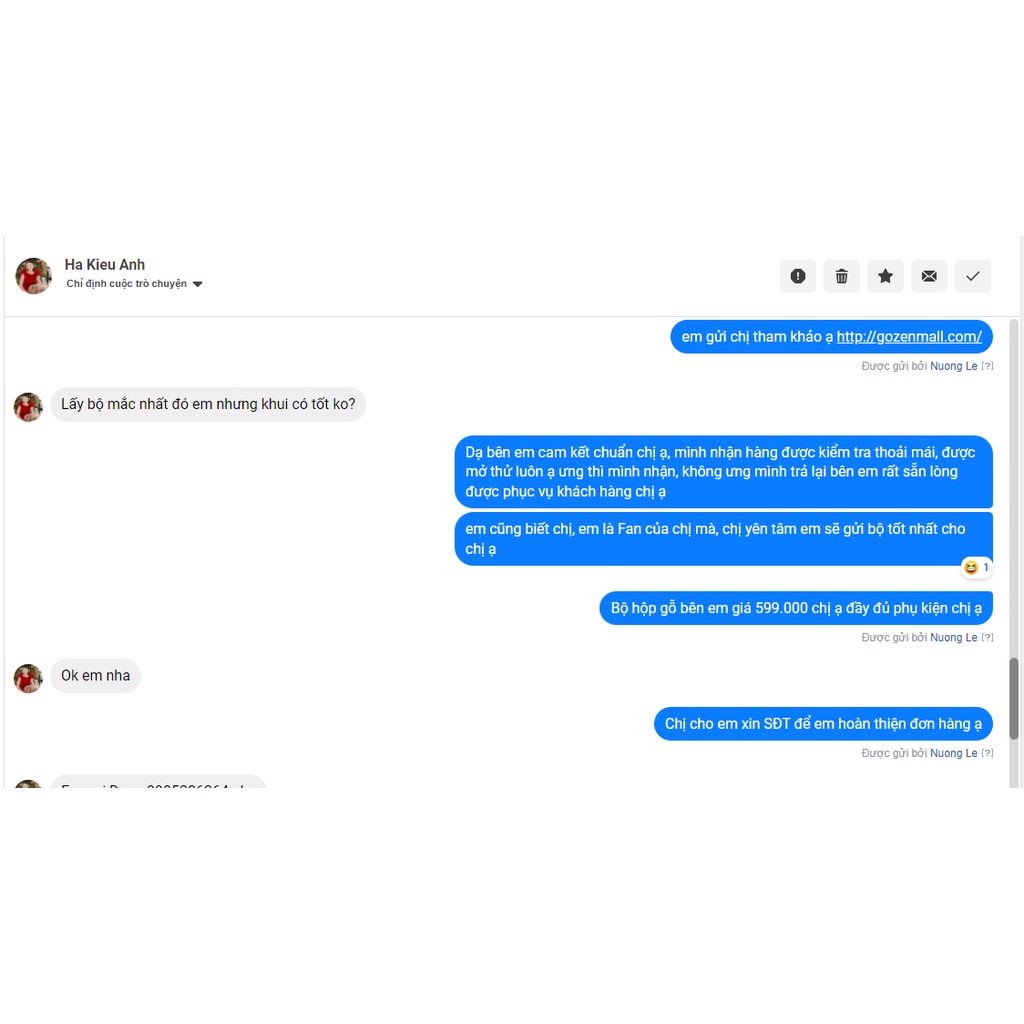The width and height of the screenshot is (1024, 1024).
Task: Open the laughing emoji reaction badge
Action: [976, 567]
